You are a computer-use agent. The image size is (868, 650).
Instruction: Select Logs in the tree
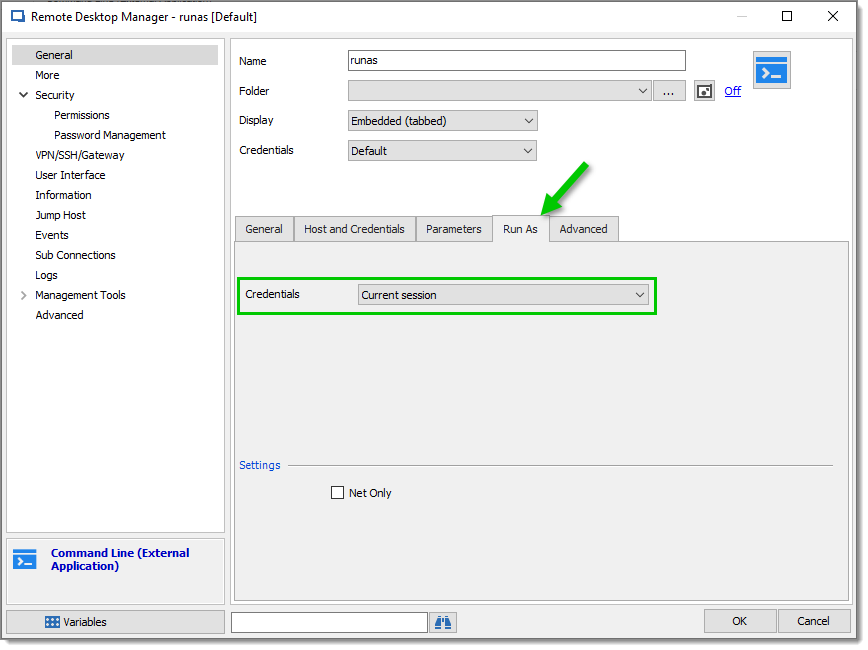click(x=46, y=275)
